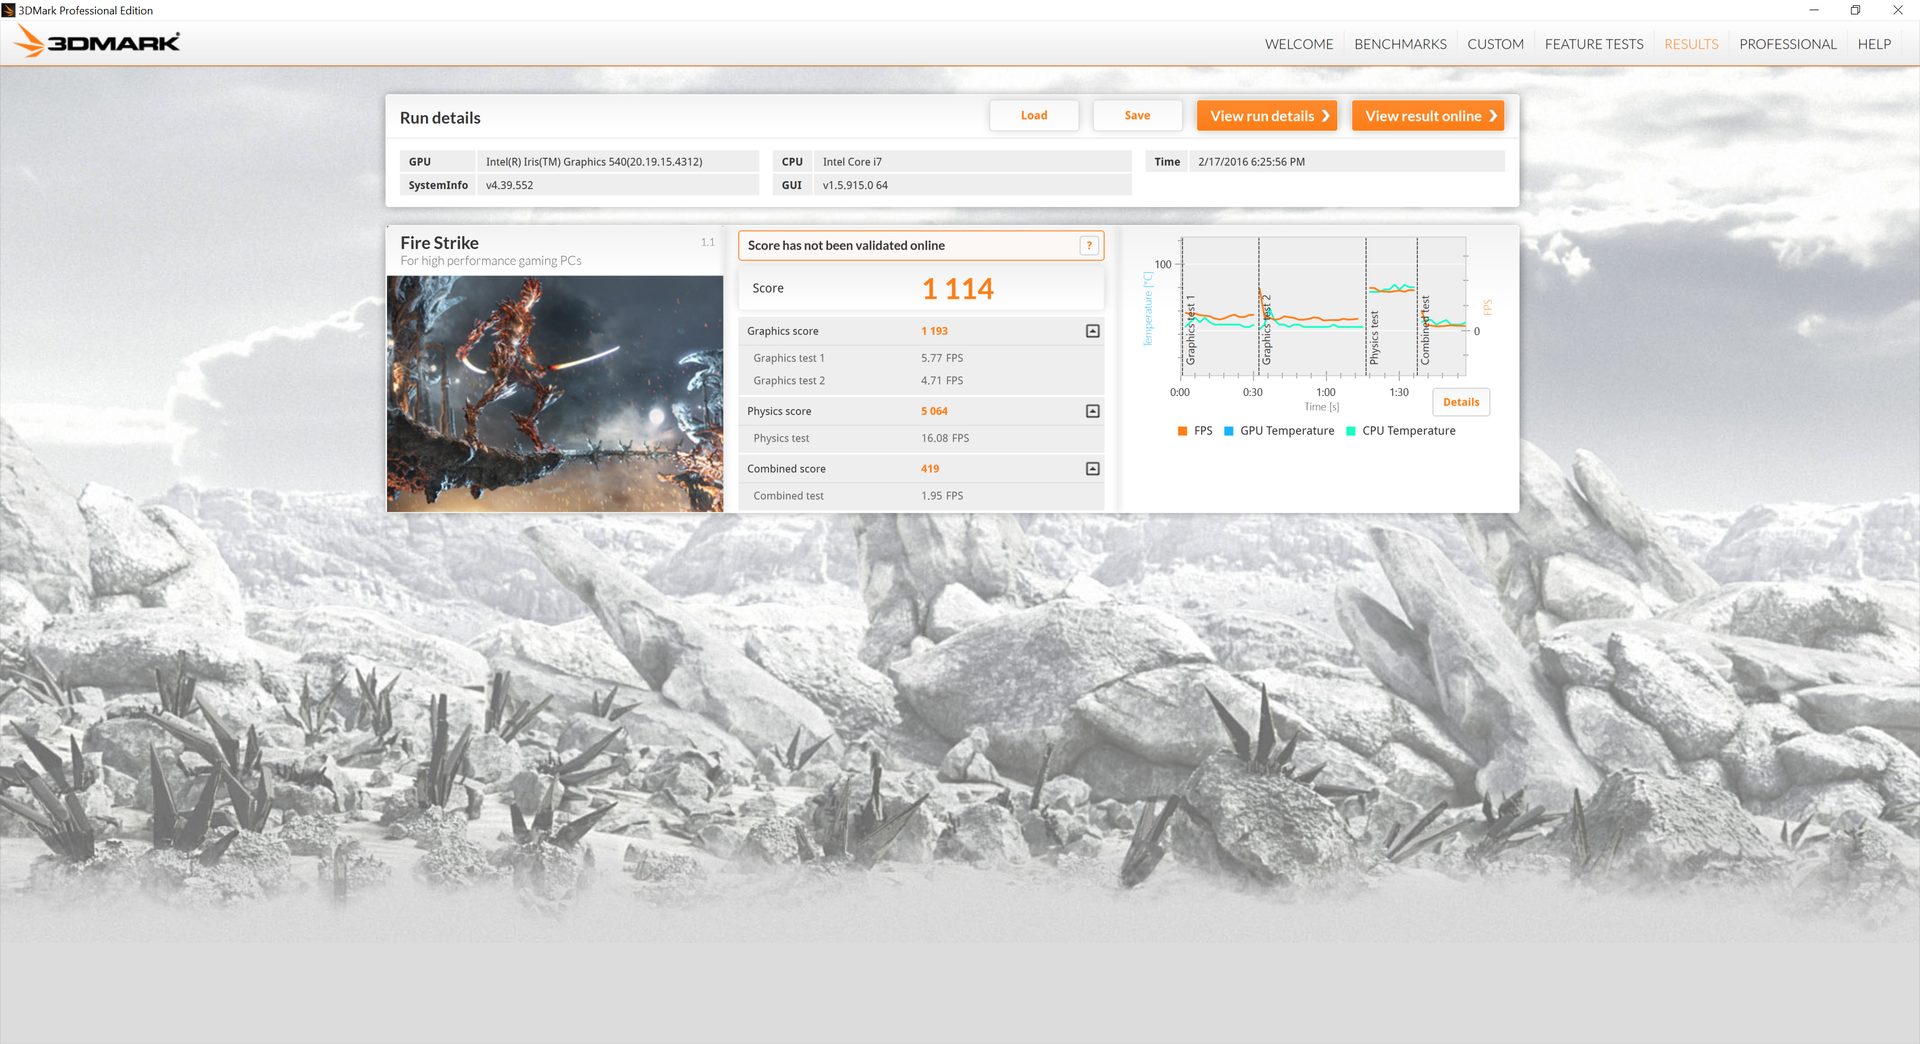The height and width of the screenshot is (1044, 1920).
Task: Click the overall score value 1 114
Action: click(958, 289)
